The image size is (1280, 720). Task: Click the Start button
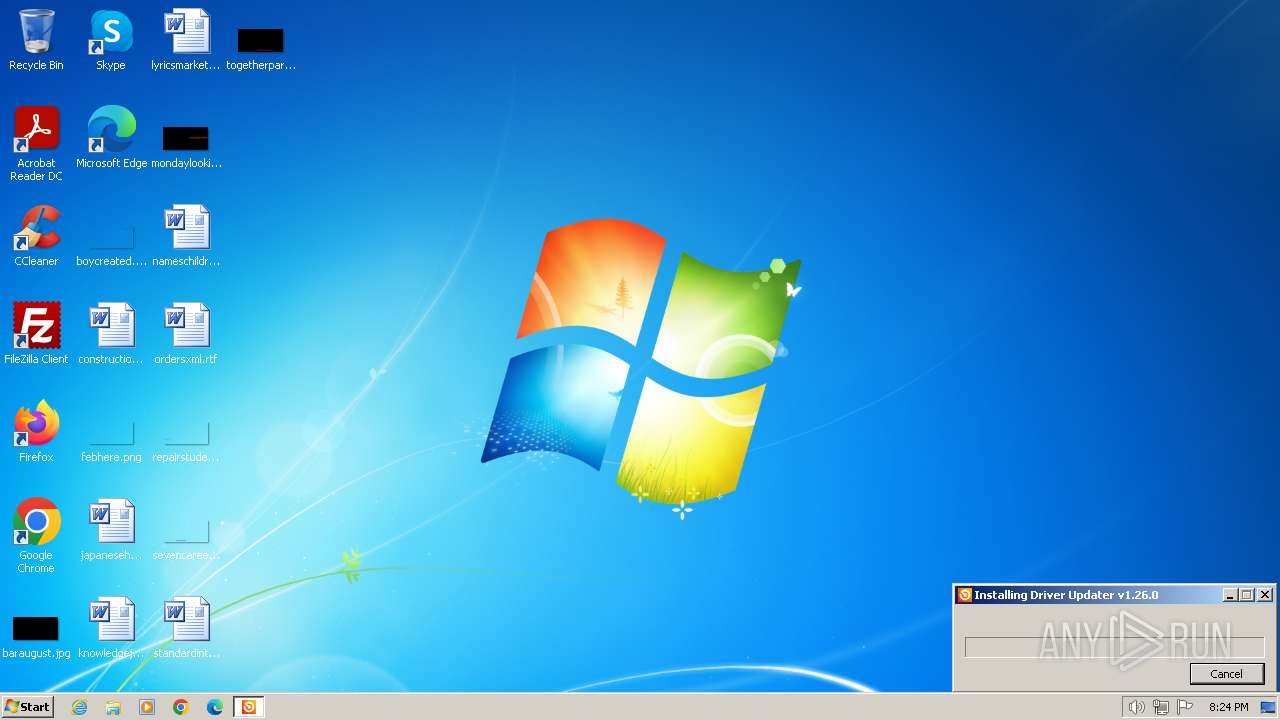click(28, 707)
